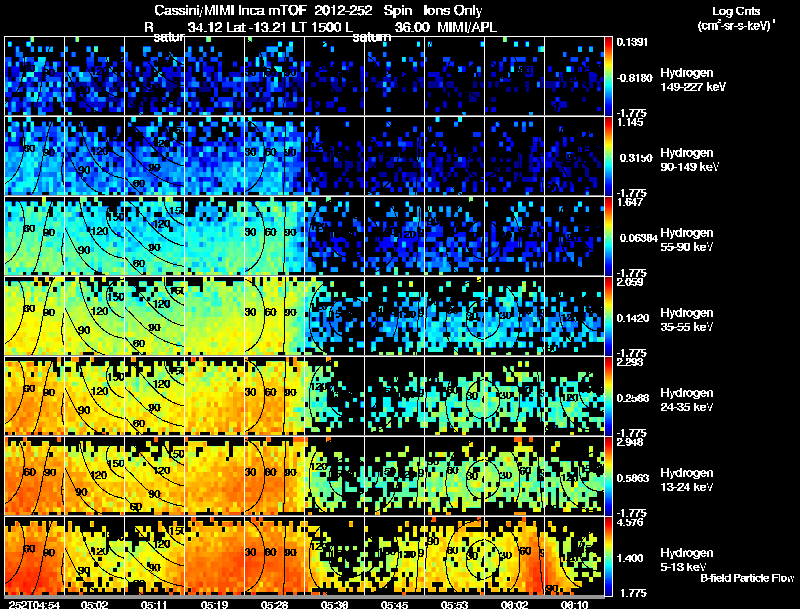The height and width of the screenshot is (609, 800).
Task: Click the time axis label '06:10'
Action: tap(574, 604)
